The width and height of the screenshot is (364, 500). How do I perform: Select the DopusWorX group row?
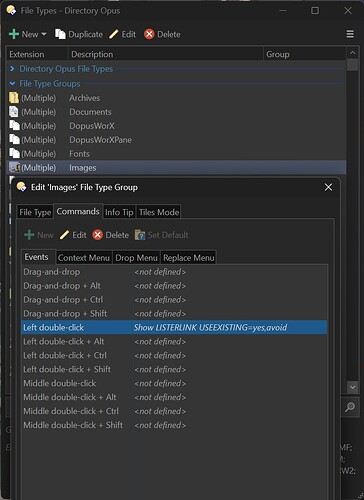coord(176,126)
